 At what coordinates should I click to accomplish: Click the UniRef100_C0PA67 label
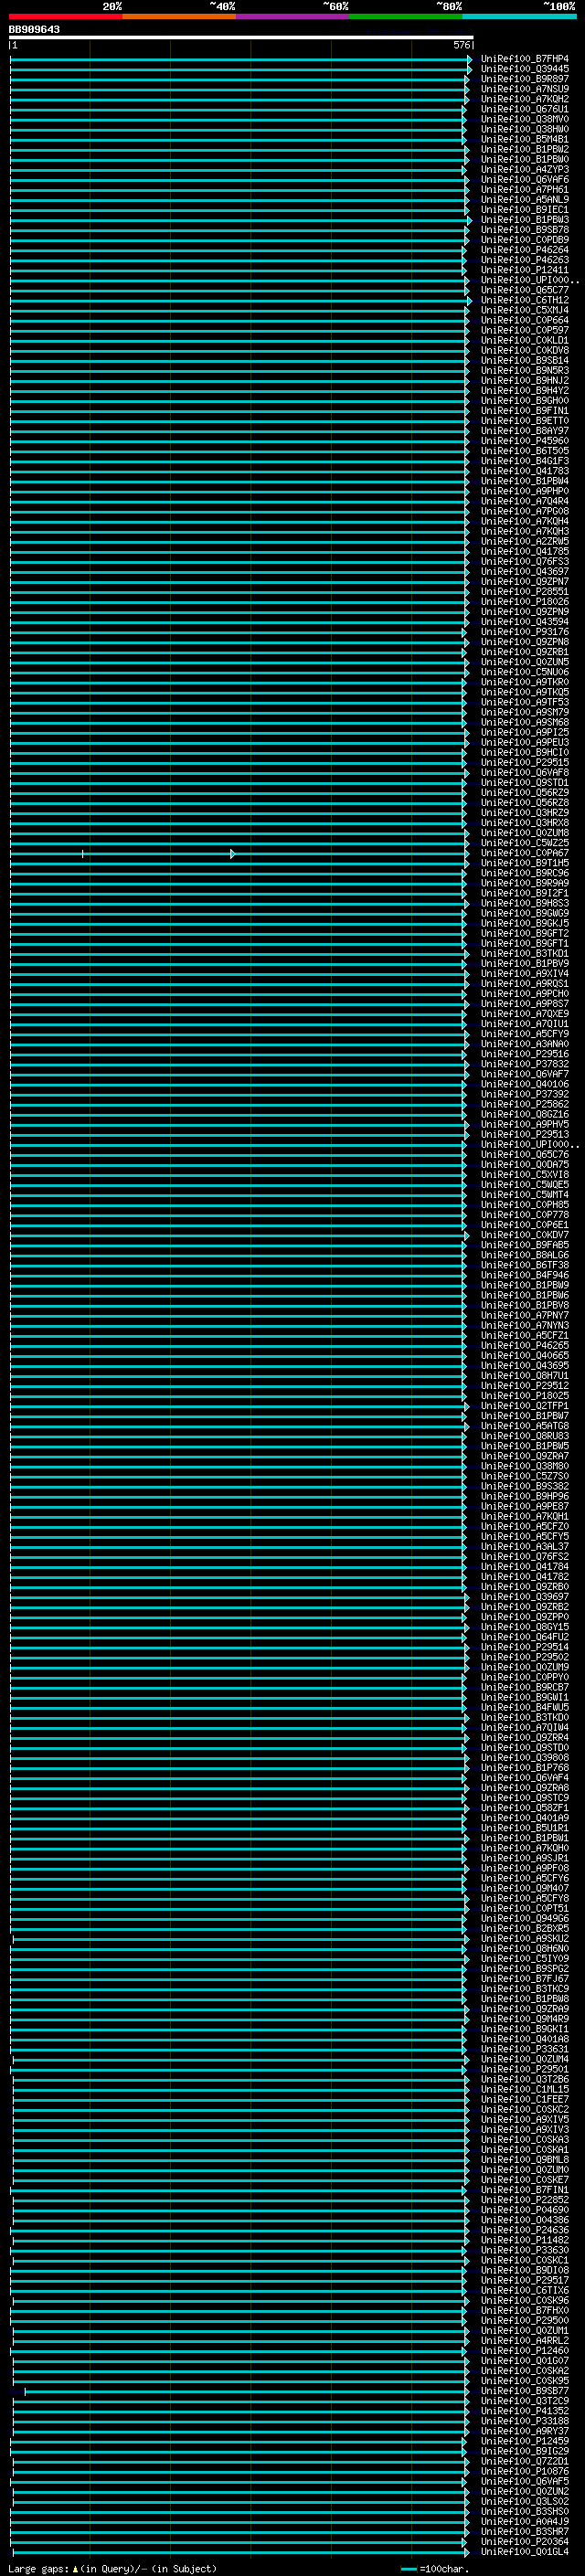(524, 853)
